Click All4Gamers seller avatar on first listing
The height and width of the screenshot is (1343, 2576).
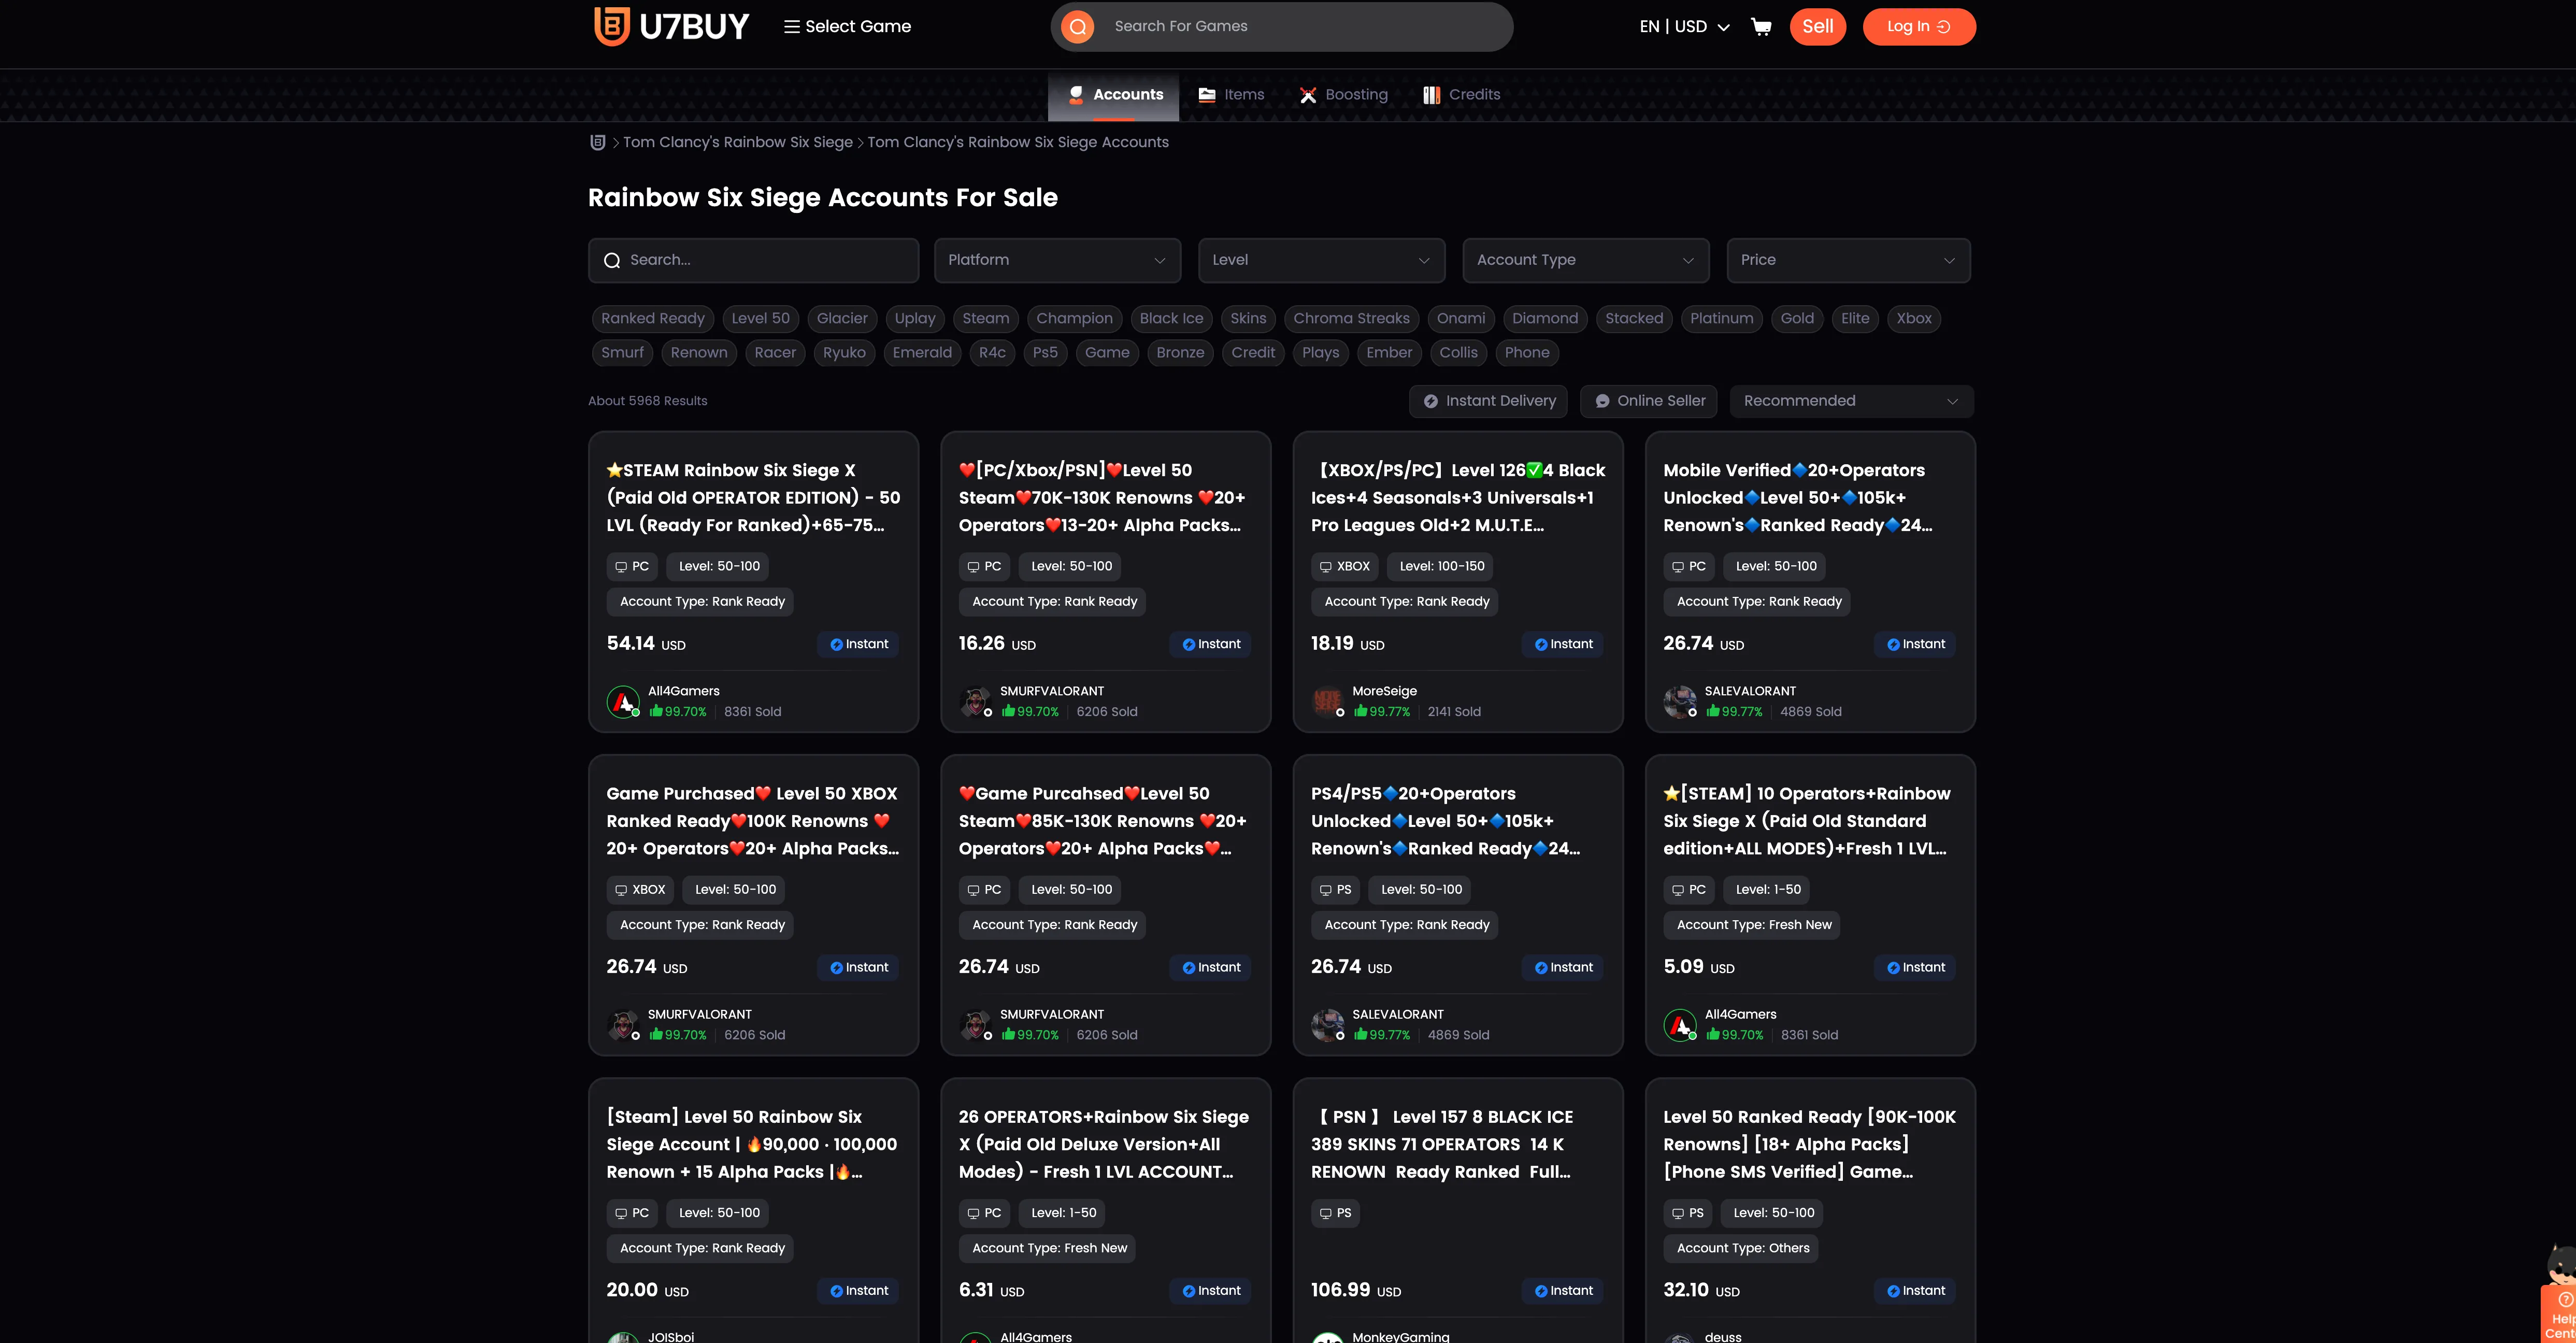(623, 701)
